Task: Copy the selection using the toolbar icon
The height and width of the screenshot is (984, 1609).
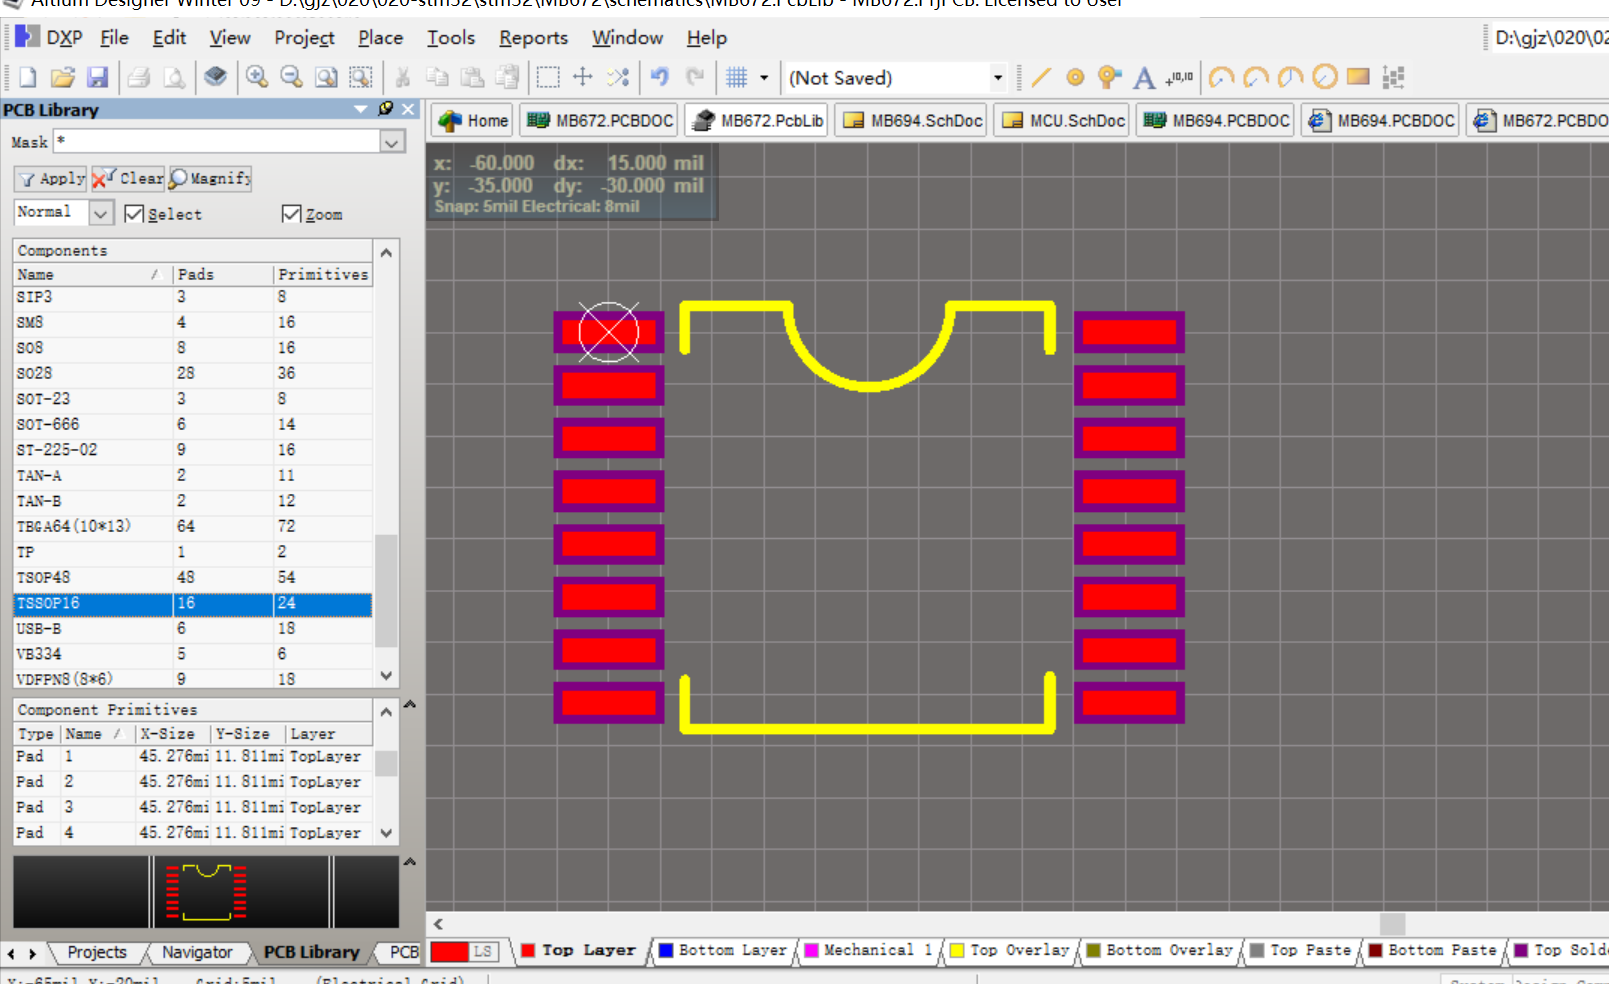Action: tap(437, 77)
